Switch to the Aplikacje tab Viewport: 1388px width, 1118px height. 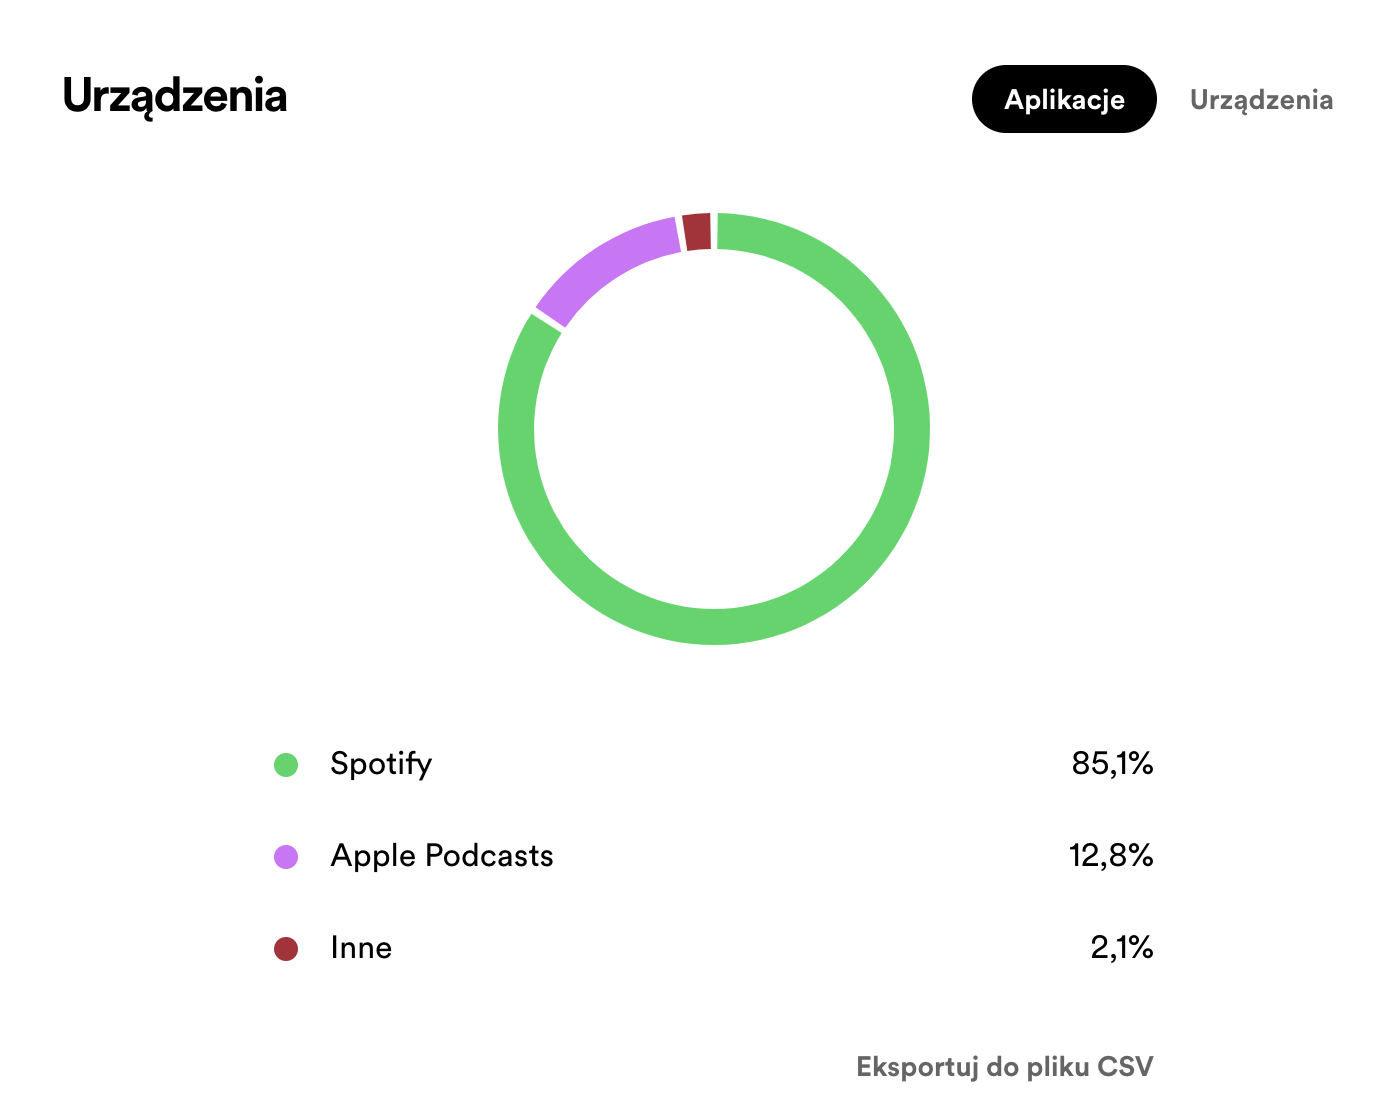pyautogui.click(x=1064, y=99)
